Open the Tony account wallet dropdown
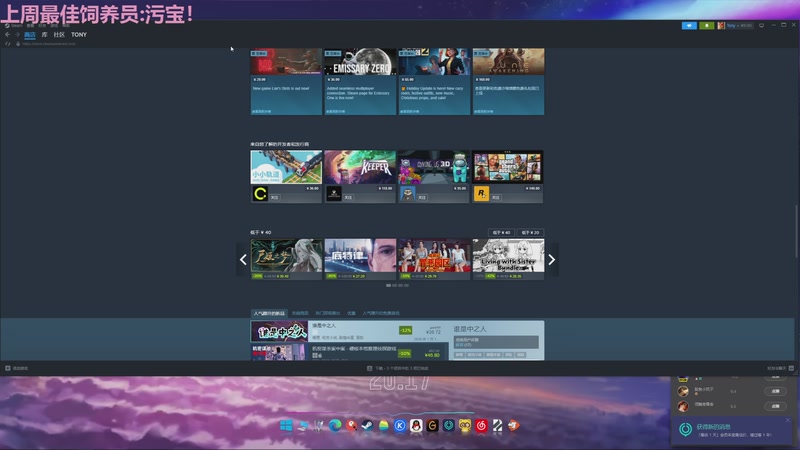 point(739,26)
